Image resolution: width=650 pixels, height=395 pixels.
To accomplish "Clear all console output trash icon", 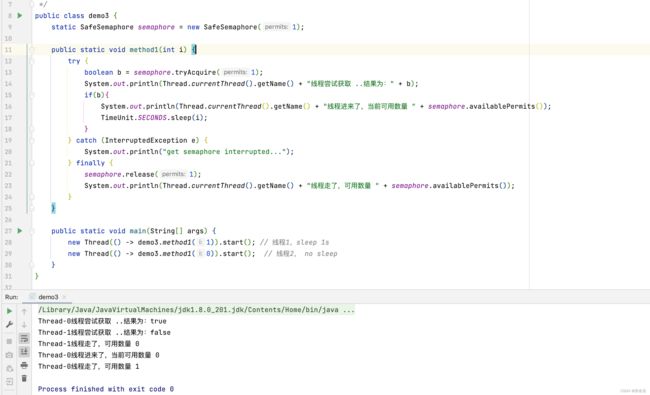I will 24,378.
